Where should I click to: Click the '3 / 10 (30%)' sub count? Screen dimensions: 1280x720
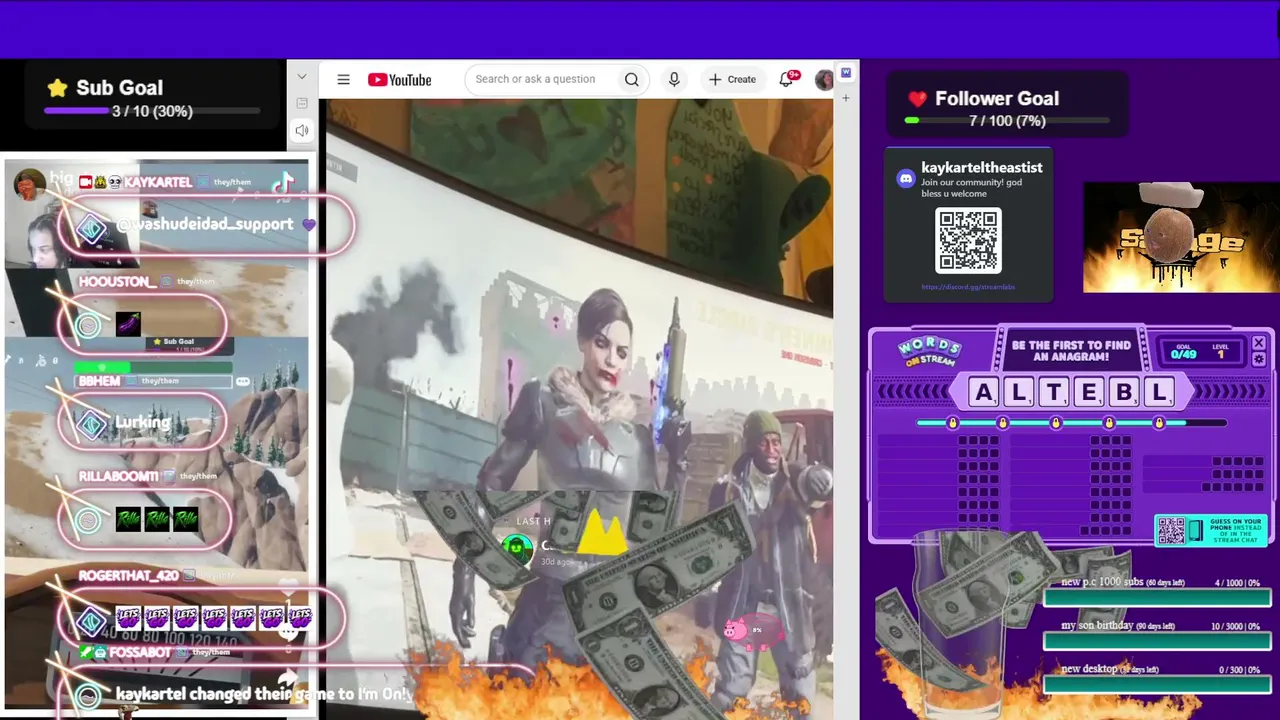[x=152, y=111]
